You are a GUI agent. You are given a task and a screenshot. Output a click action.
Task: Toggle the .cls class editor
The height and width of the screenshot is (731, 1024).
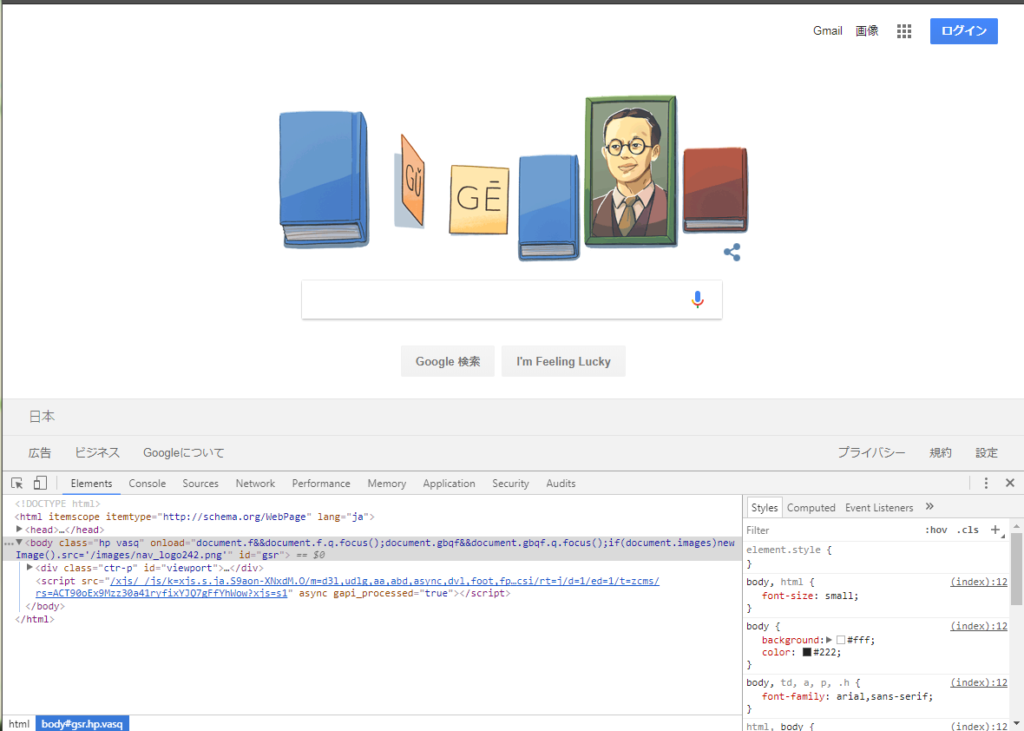tap(967, 530)
